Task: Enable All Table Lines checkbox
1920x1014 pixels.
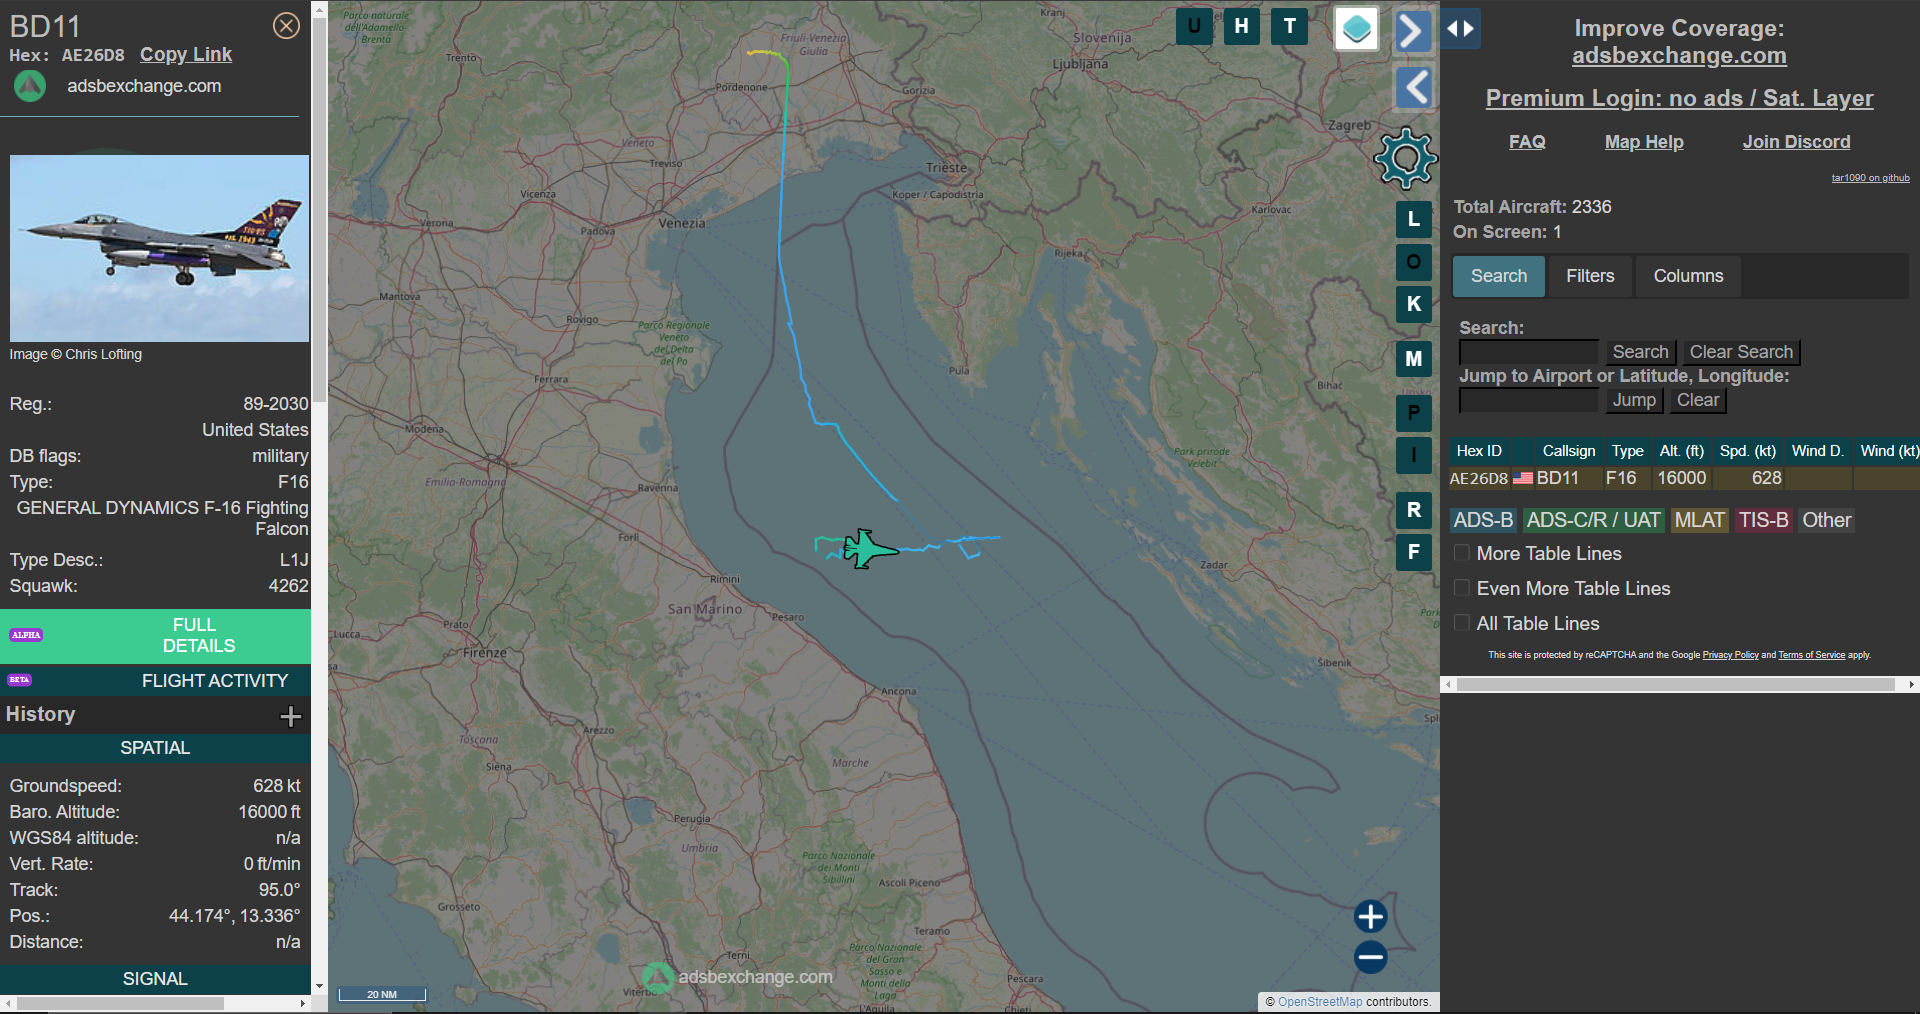Action: 1461,623
